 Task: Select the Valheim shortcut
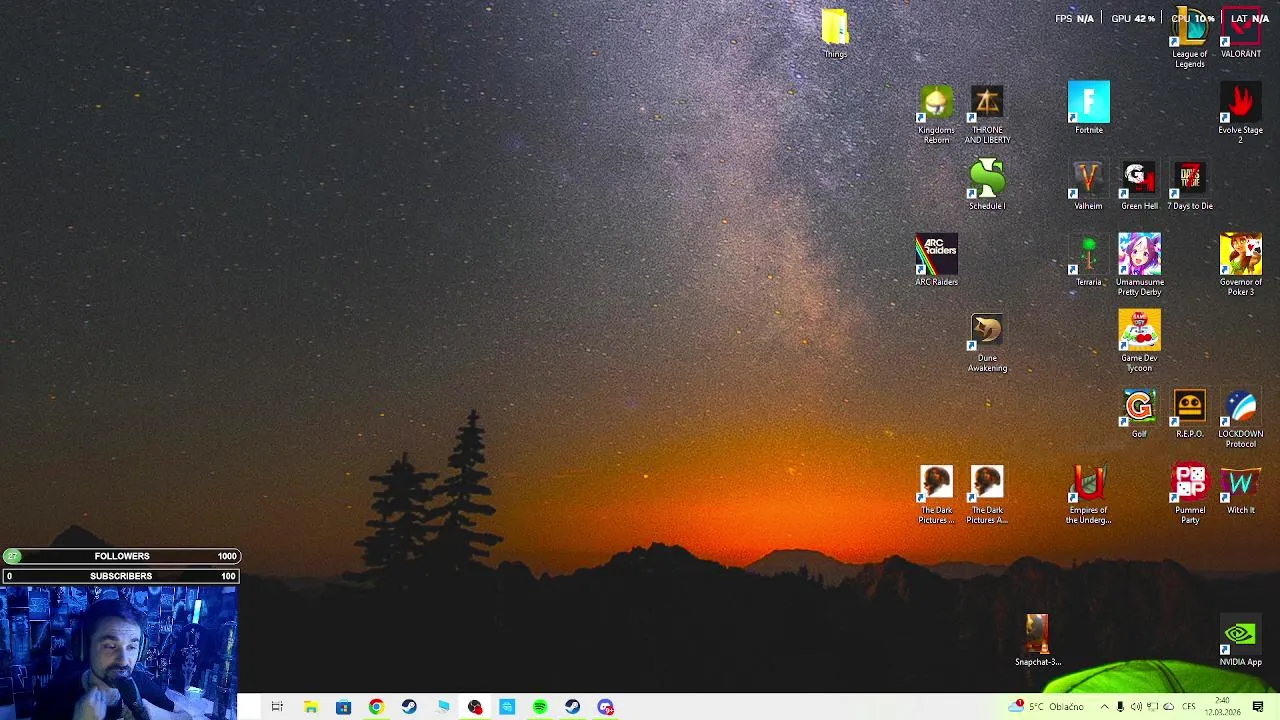point(1088,185)
